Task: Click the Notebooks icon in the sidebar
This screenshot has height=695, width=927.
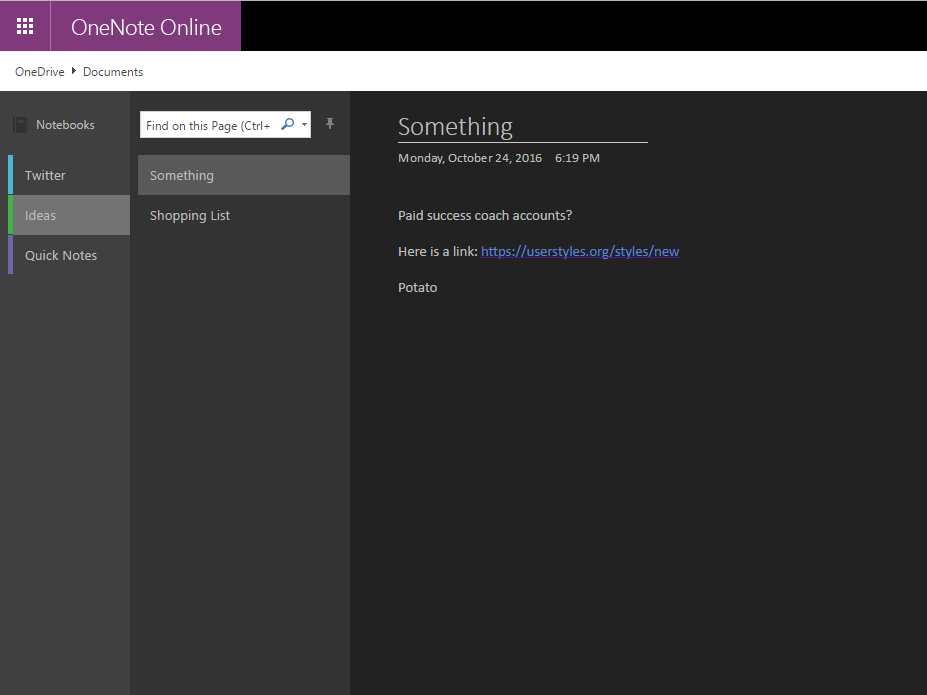Action: point(20,124)
